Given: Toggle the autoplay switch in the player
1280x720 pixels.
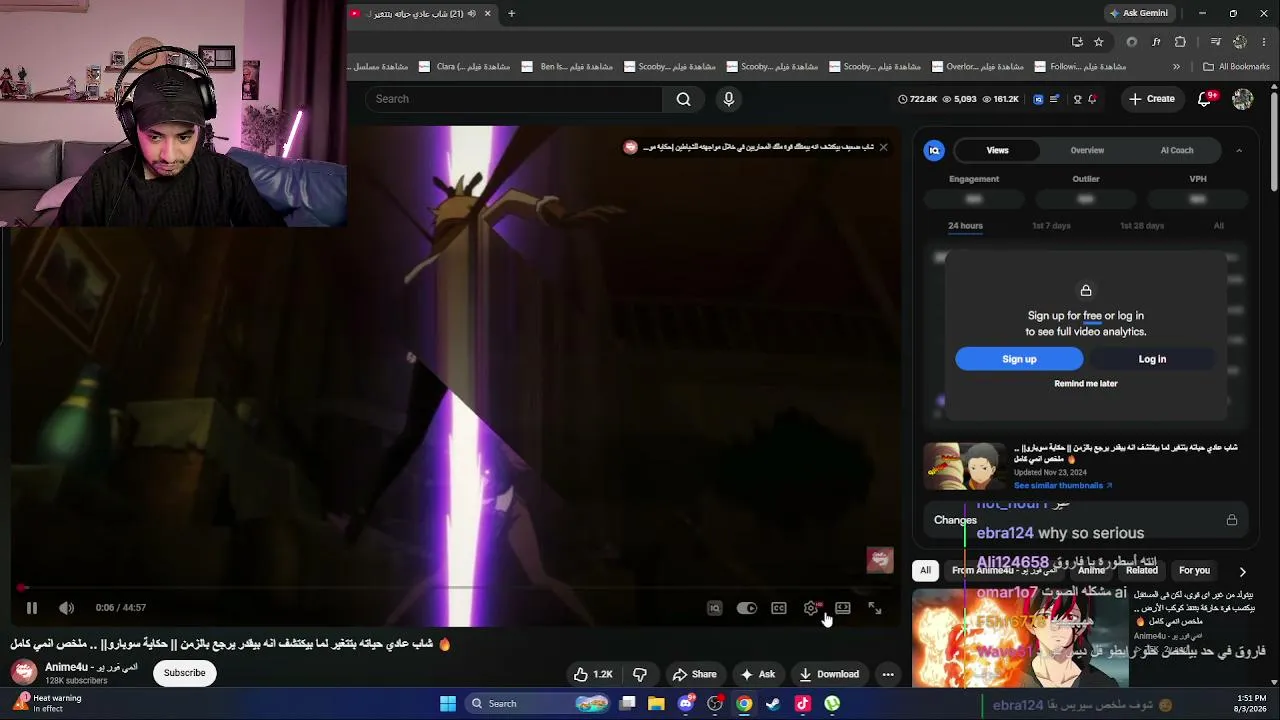Looking at the screenshot, I should click(747, 608).
